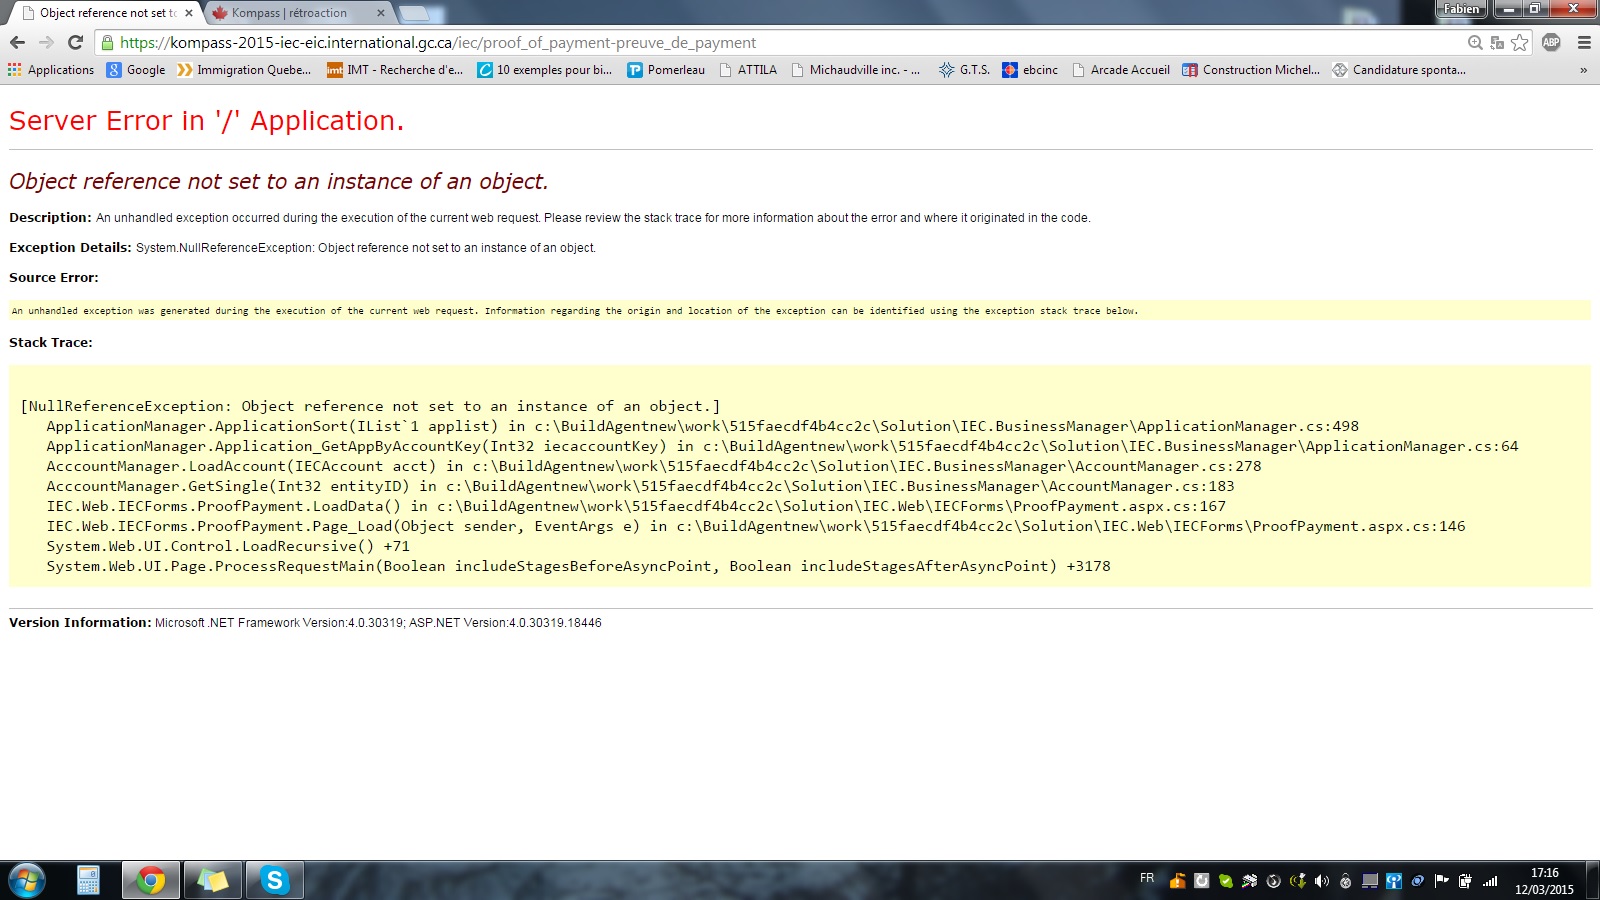Screen dimensions: 1600x900
Task: Open the Windows Start menu
Action: coord(27,880)
